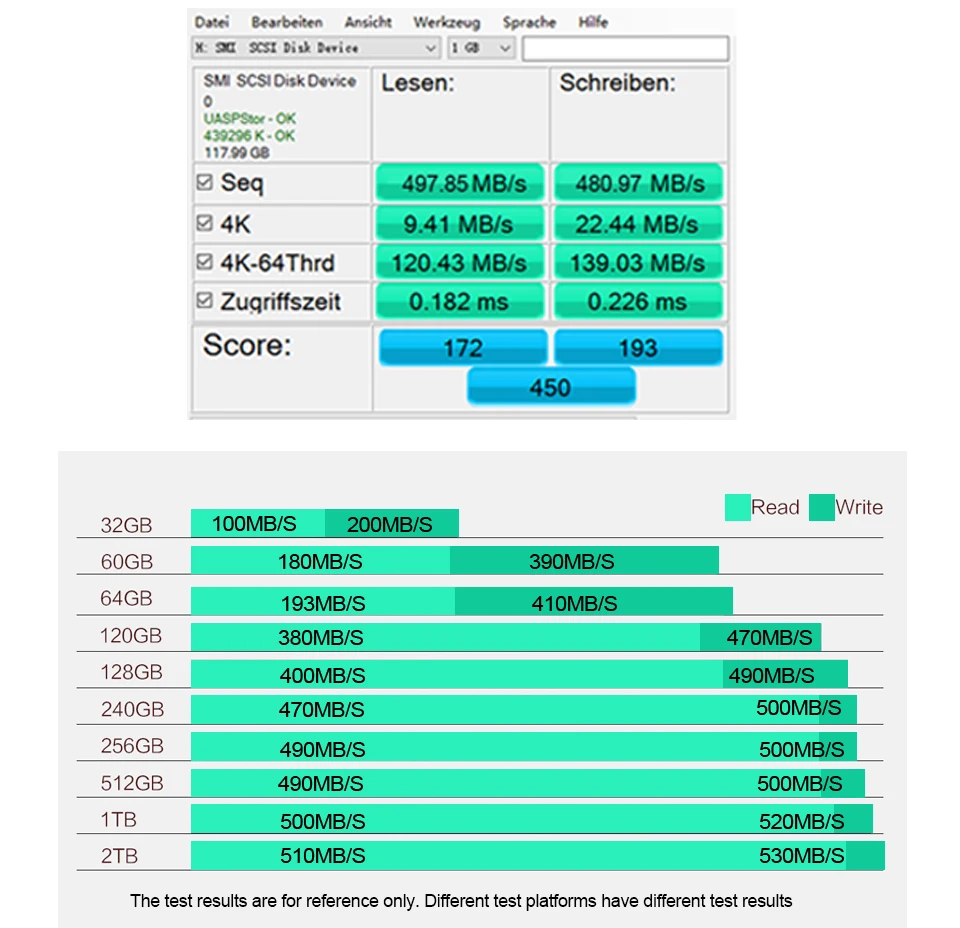Image resolution: width=960 pixels, height=928 pixels.
Task: Click the Ansicht menu item
Action: [x=368, y=22]
